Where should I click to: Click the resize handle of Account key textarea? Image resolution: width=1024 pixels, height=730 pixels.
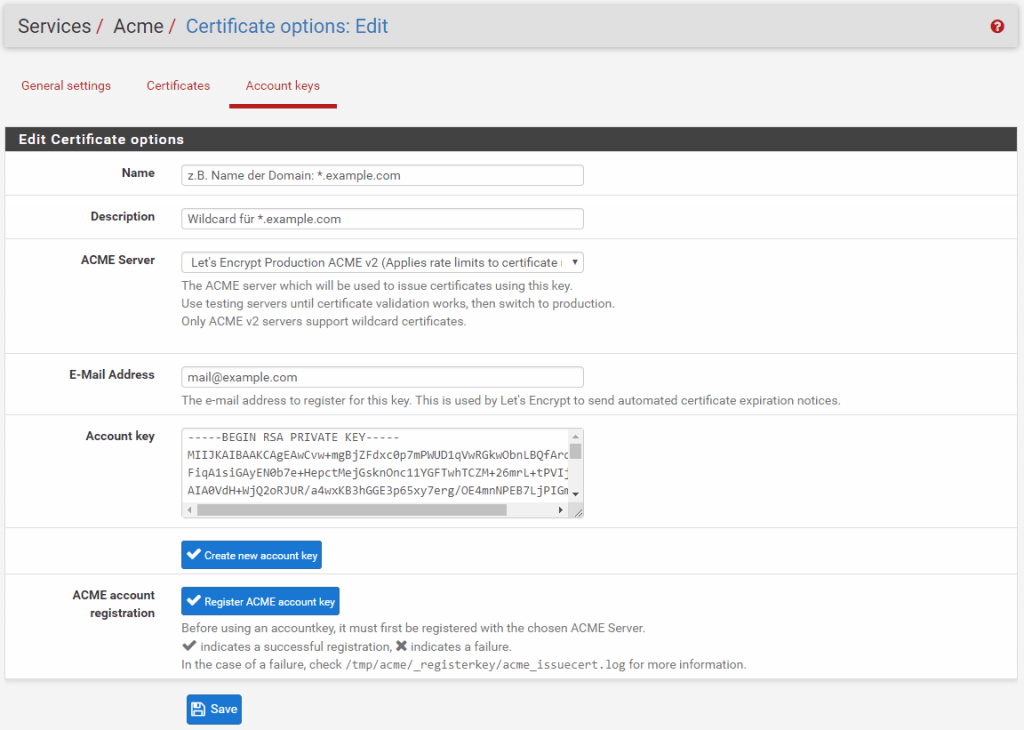tap(576, 511)
